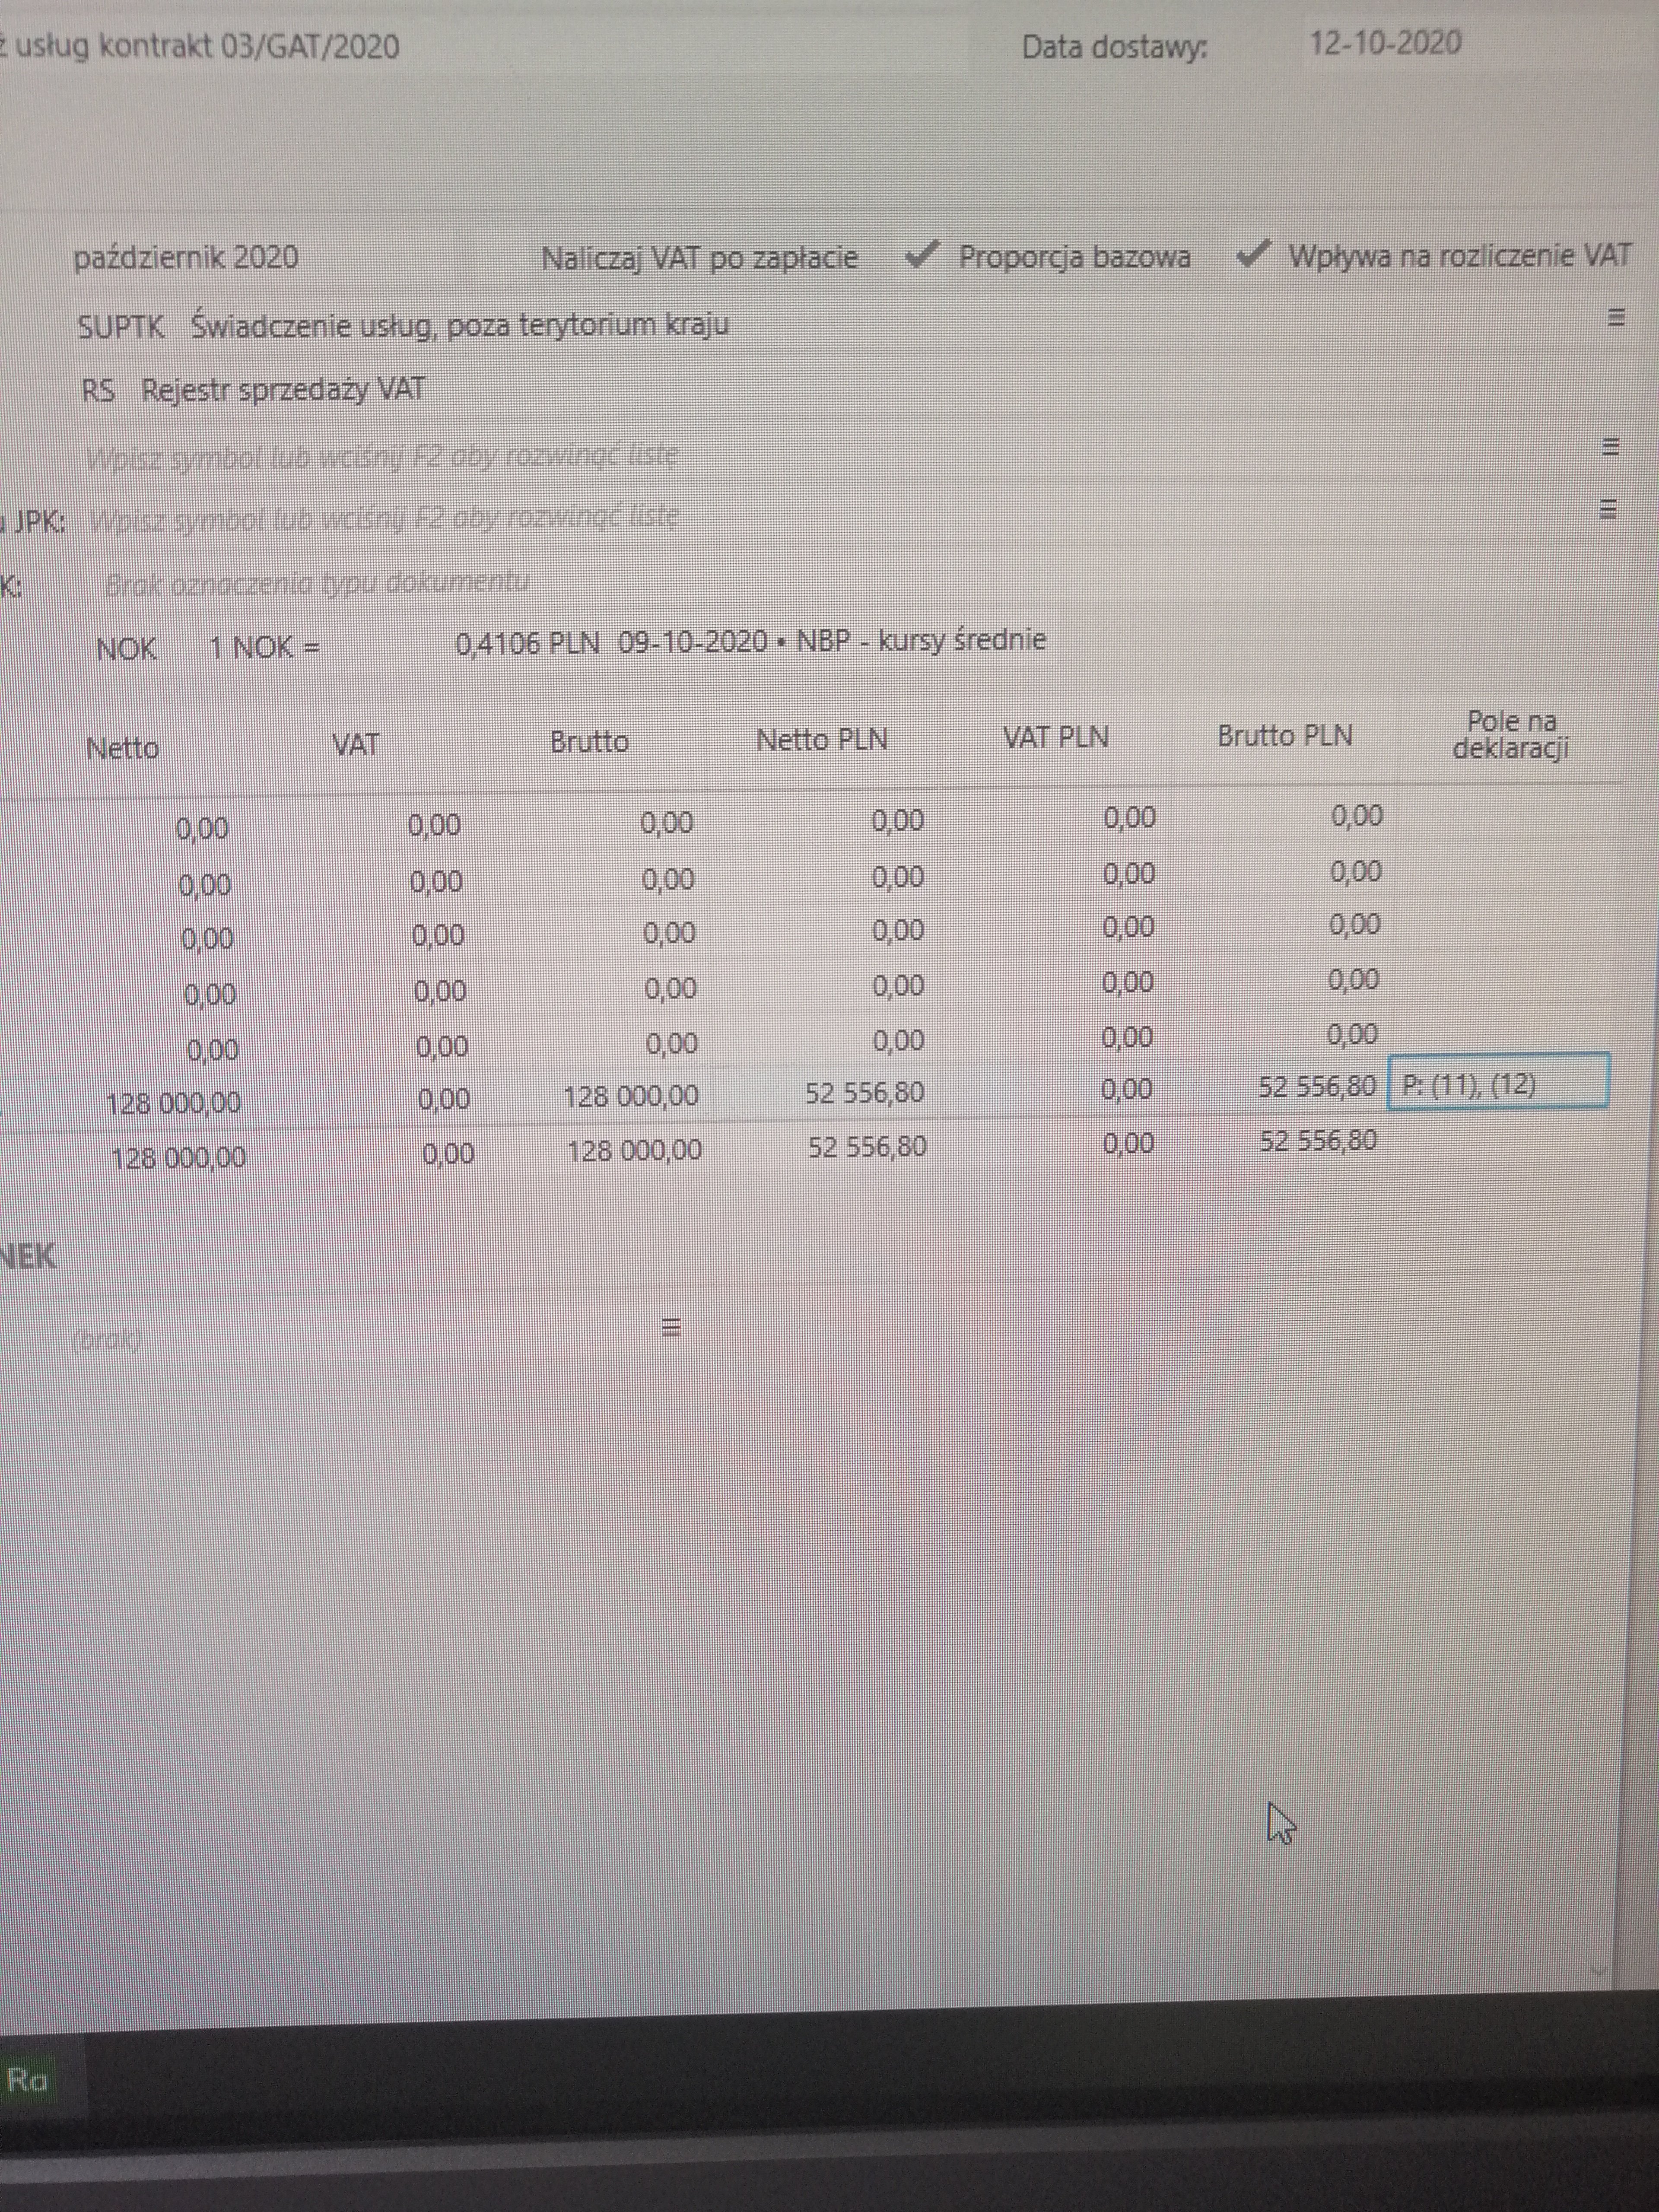The height and width of the screenshot is (2212, 1659).
Task: Click list icon next to (brak) field
Action: click(x=671, y=1328)
